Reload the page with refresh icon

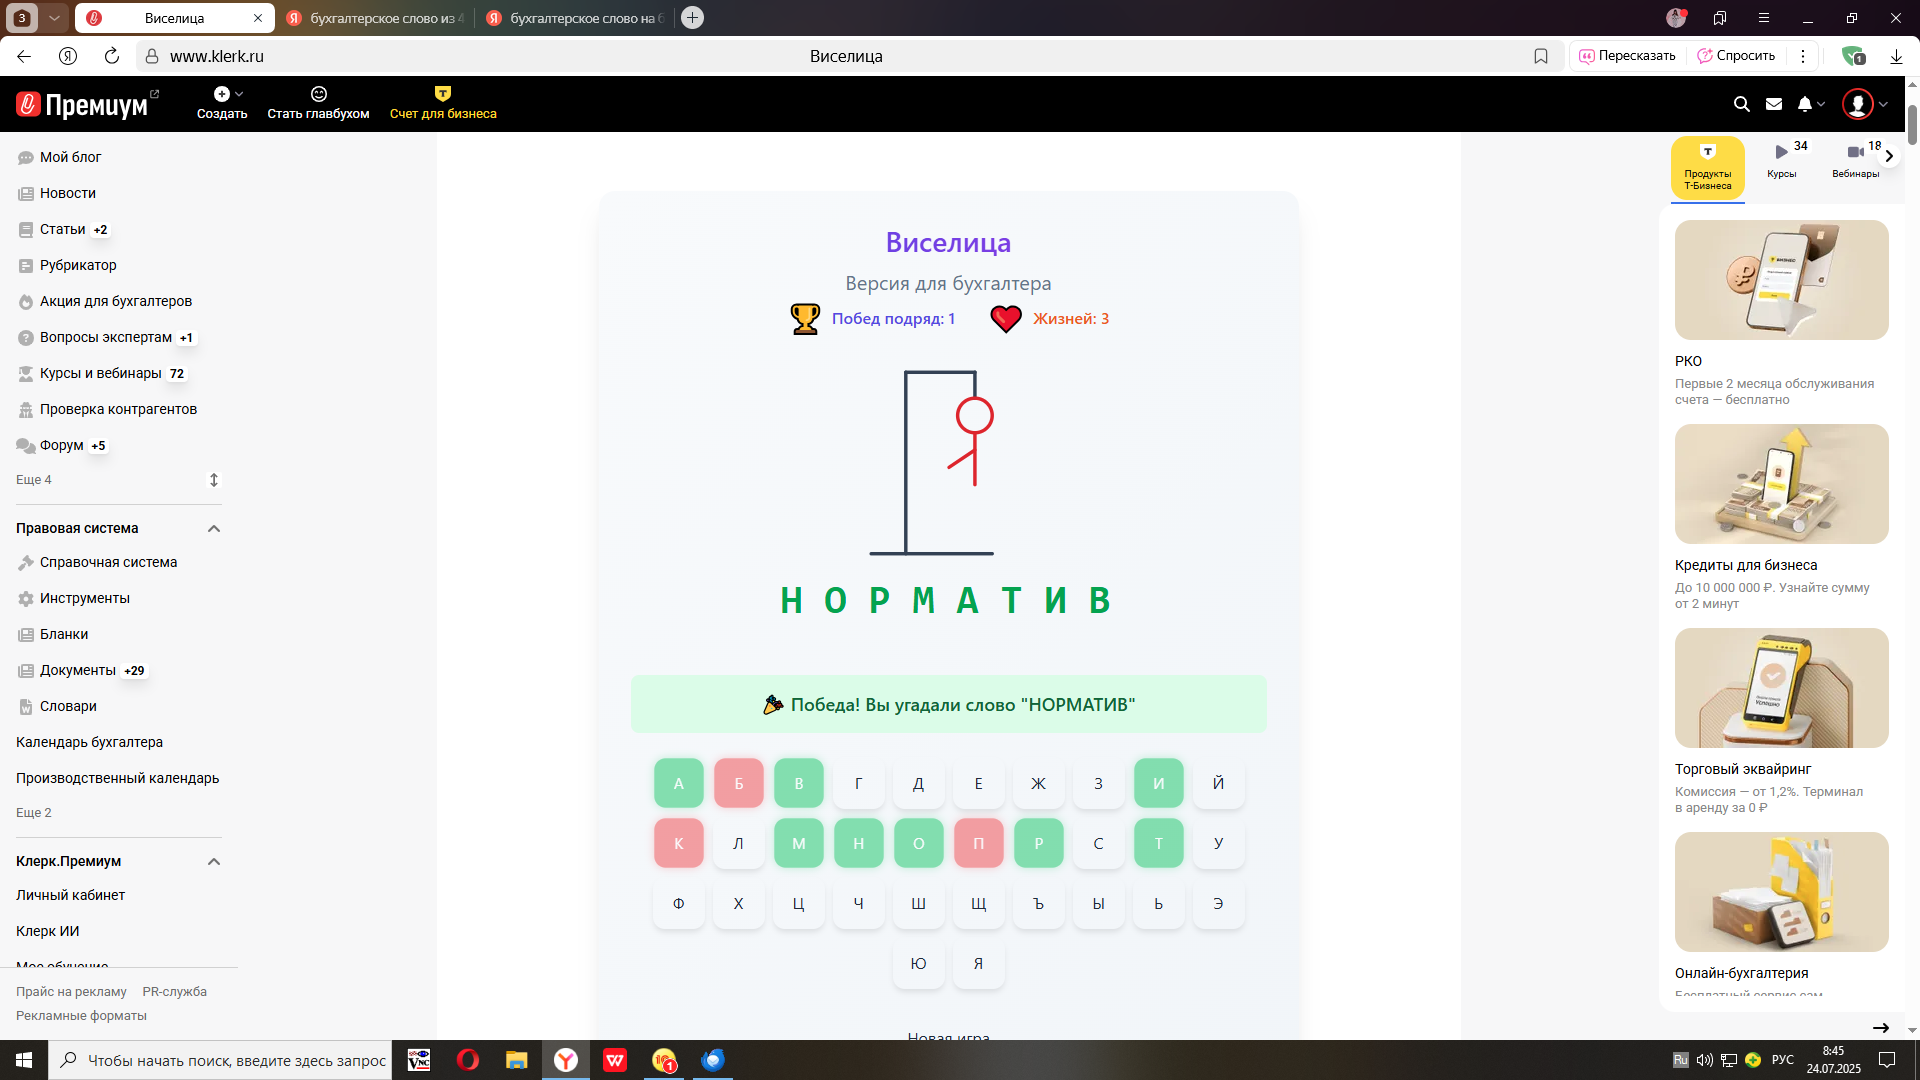coord(112,56)
